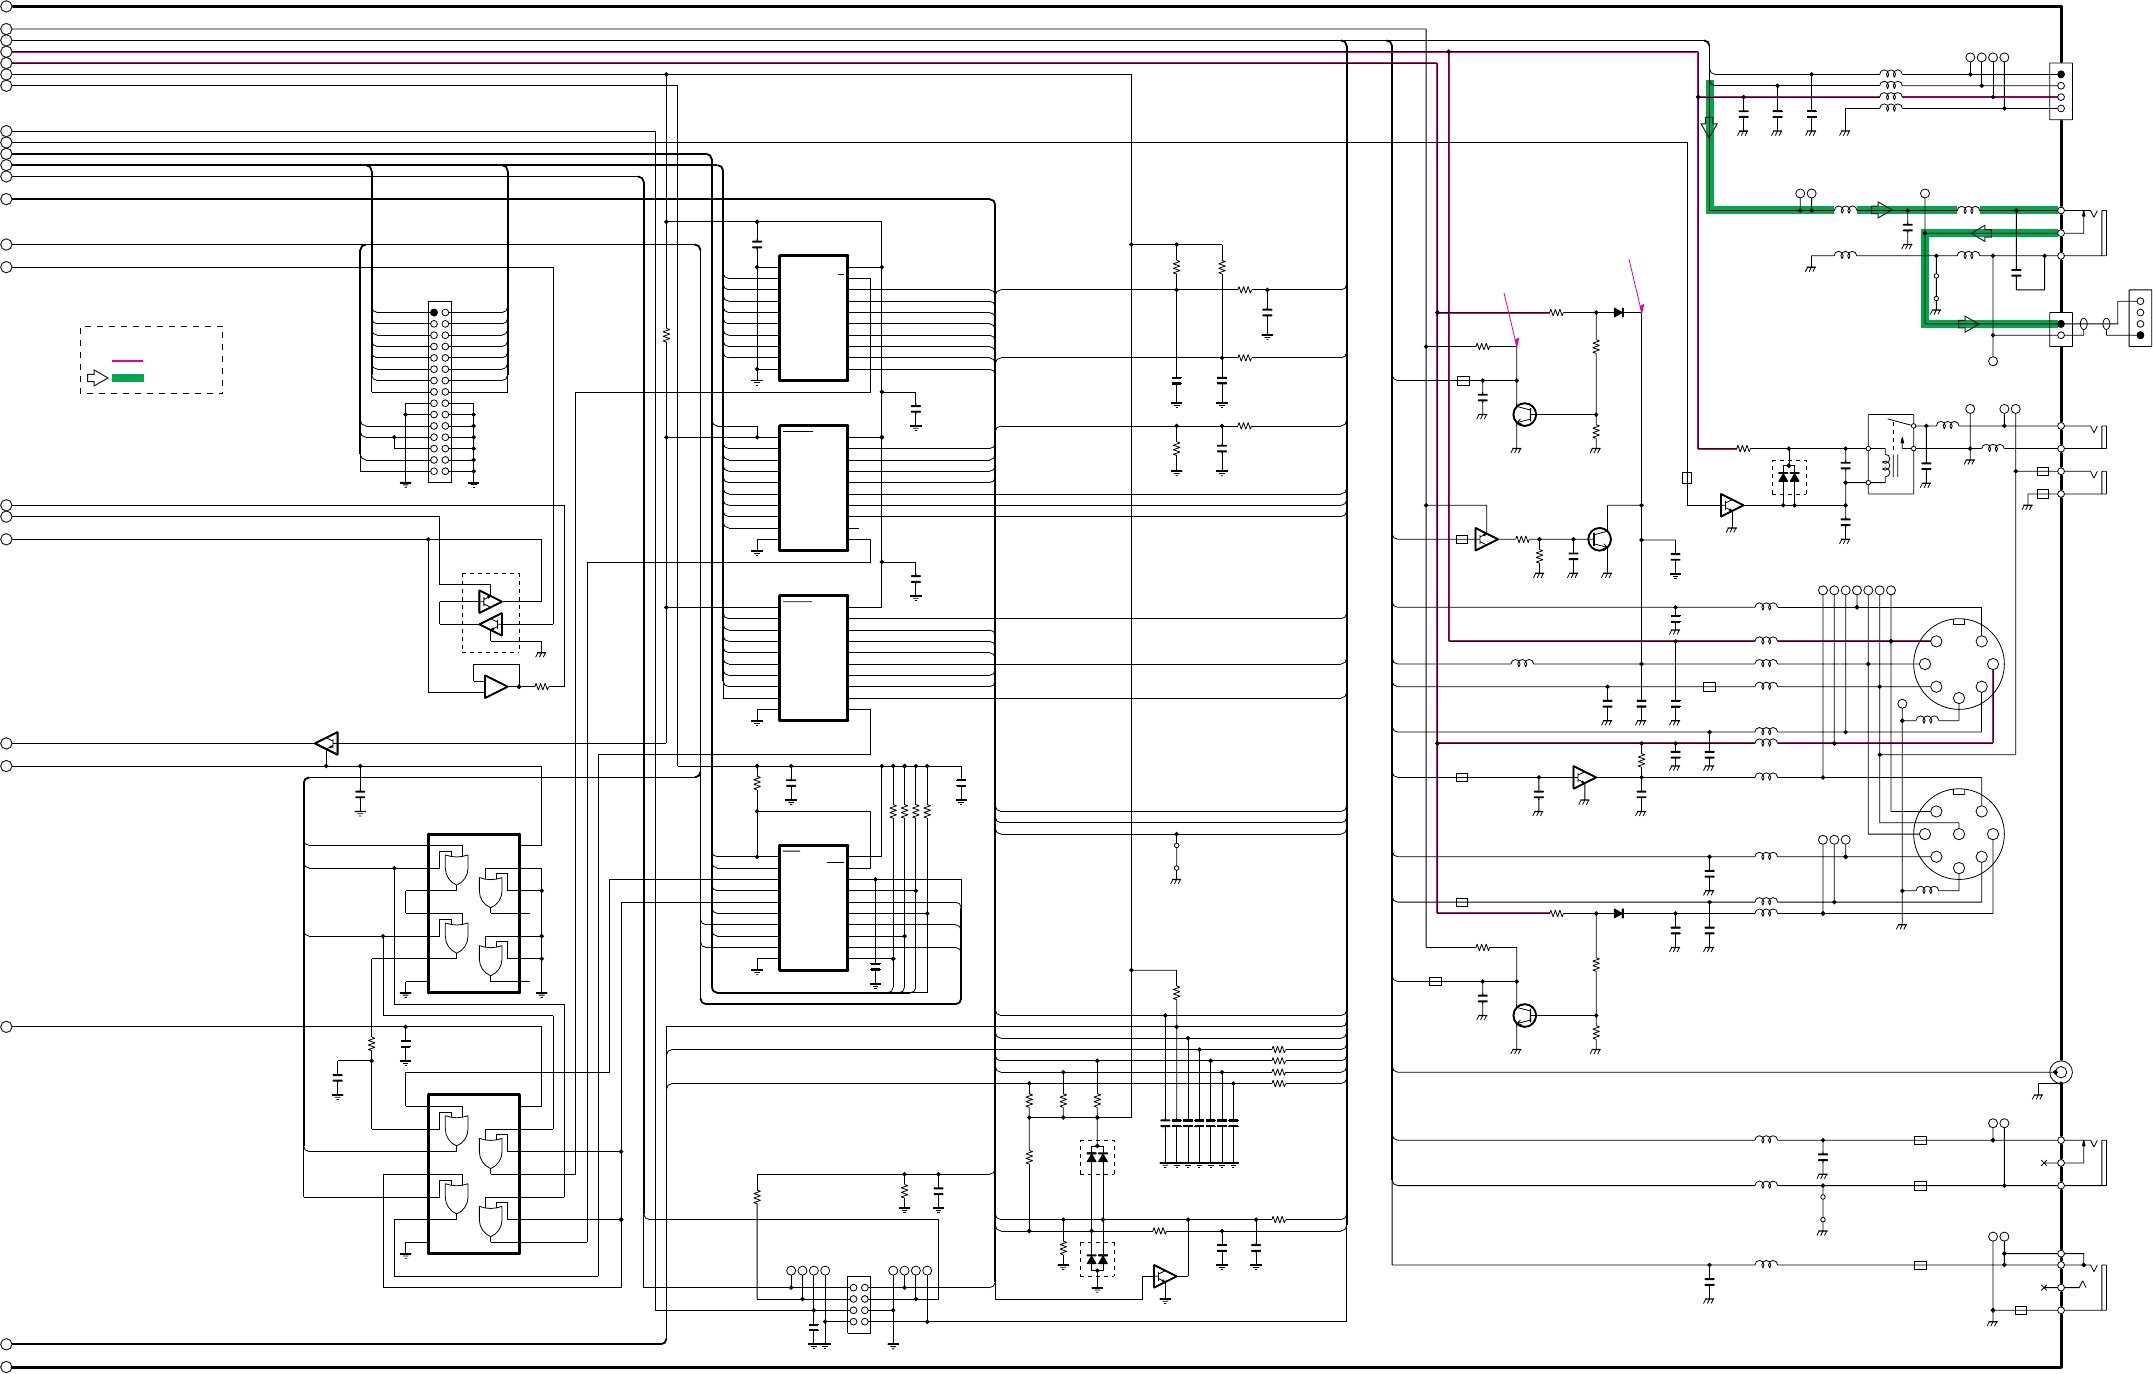Screen dimensions: 2153x1374
Task: Click the green left-pointing arrow on the green path
Action: click(1981, 233)
